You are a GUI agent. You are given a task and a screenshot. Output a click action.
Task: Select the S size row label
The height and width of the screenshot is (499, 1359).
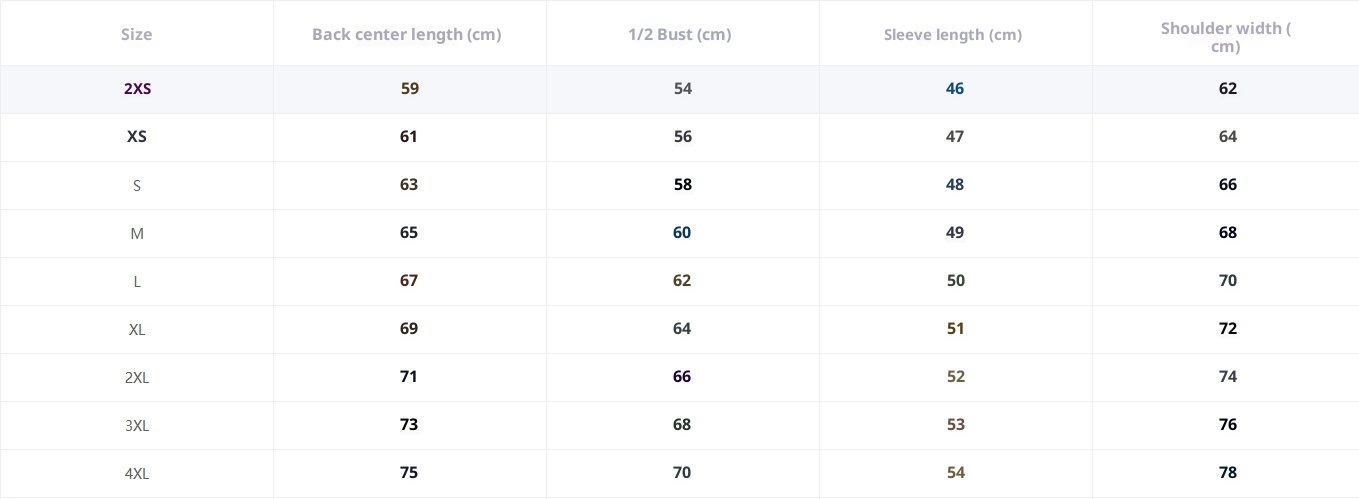coord(137,185)
